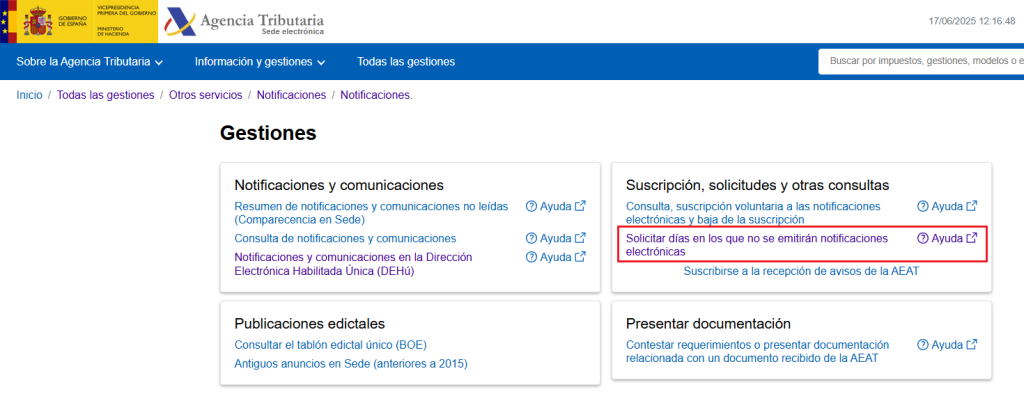The width and height of the screenshot is (1024, 394).
Task: Open the last Notificaciones. breadcrumb link
Action: [x=376, y=95]
